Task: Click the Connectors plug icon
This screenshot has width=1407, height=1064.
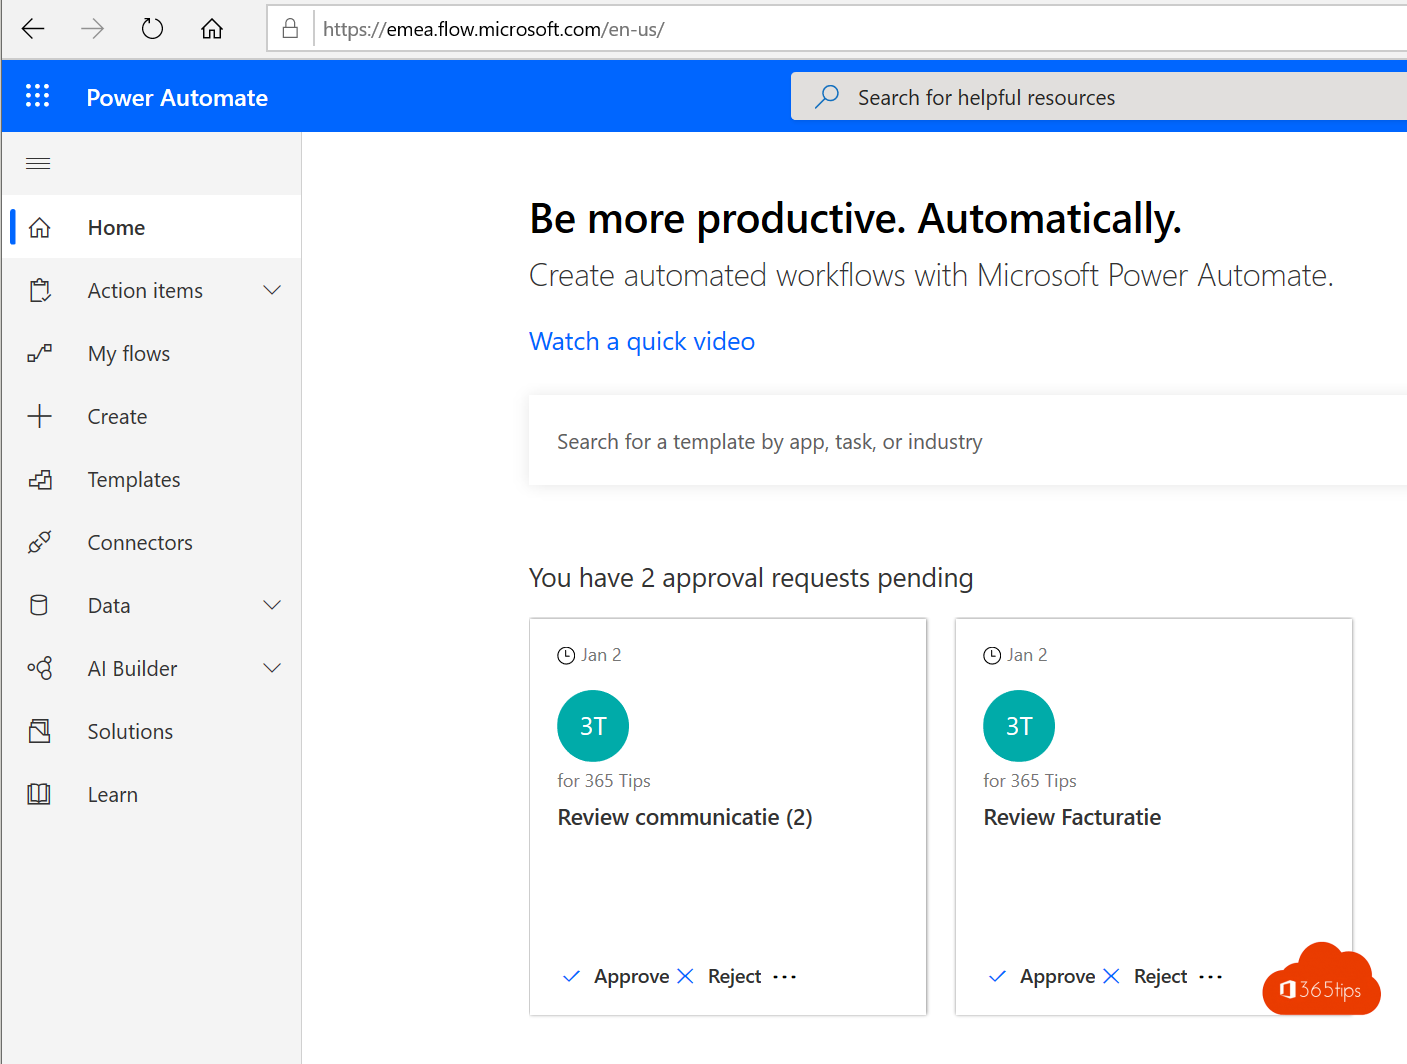Action: 40,543
